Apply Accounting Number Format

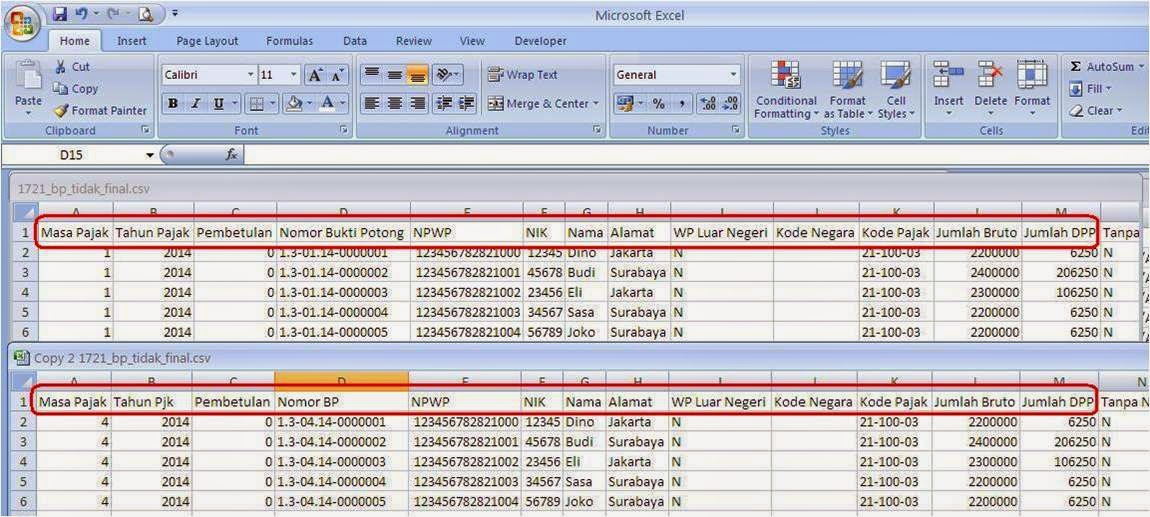(x=624, y=104)
